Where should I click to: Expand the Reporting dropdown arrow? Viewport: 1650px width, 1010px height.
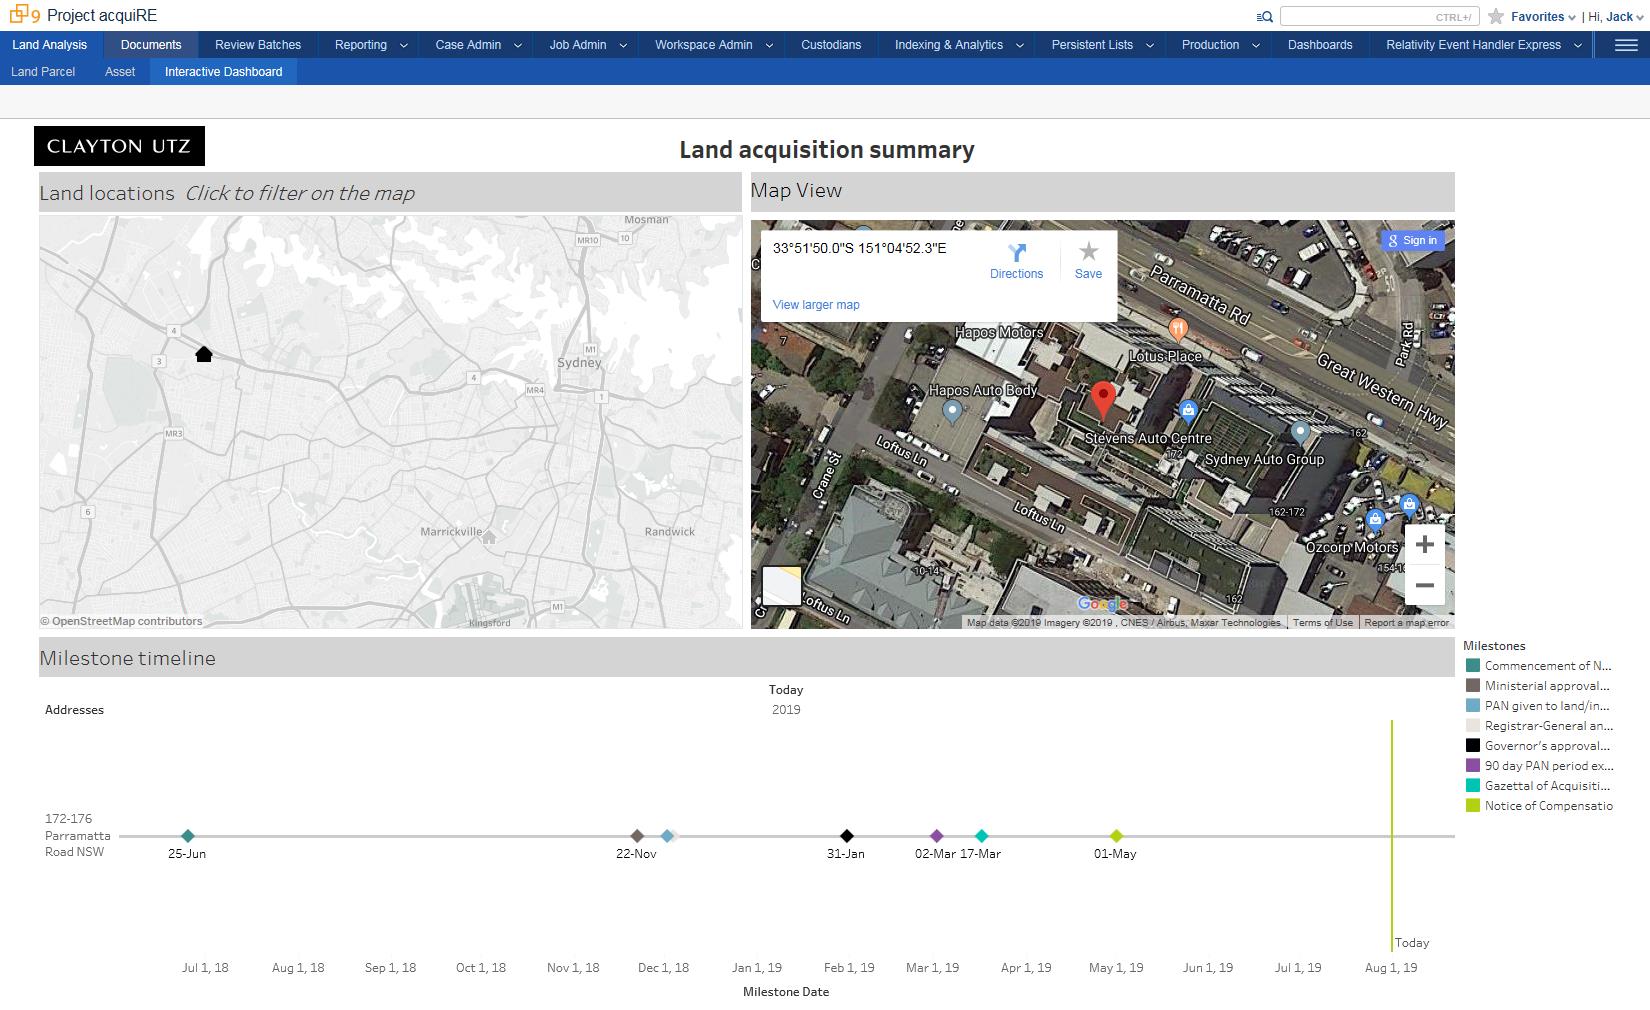404,46
